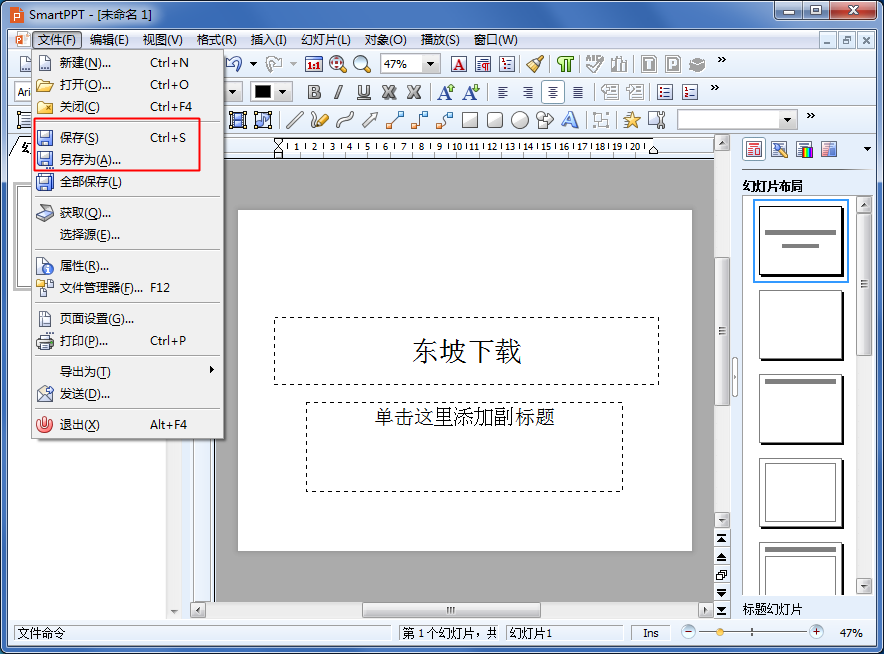Select the straight connector tool
884x654 pixels.
point(395,120)
